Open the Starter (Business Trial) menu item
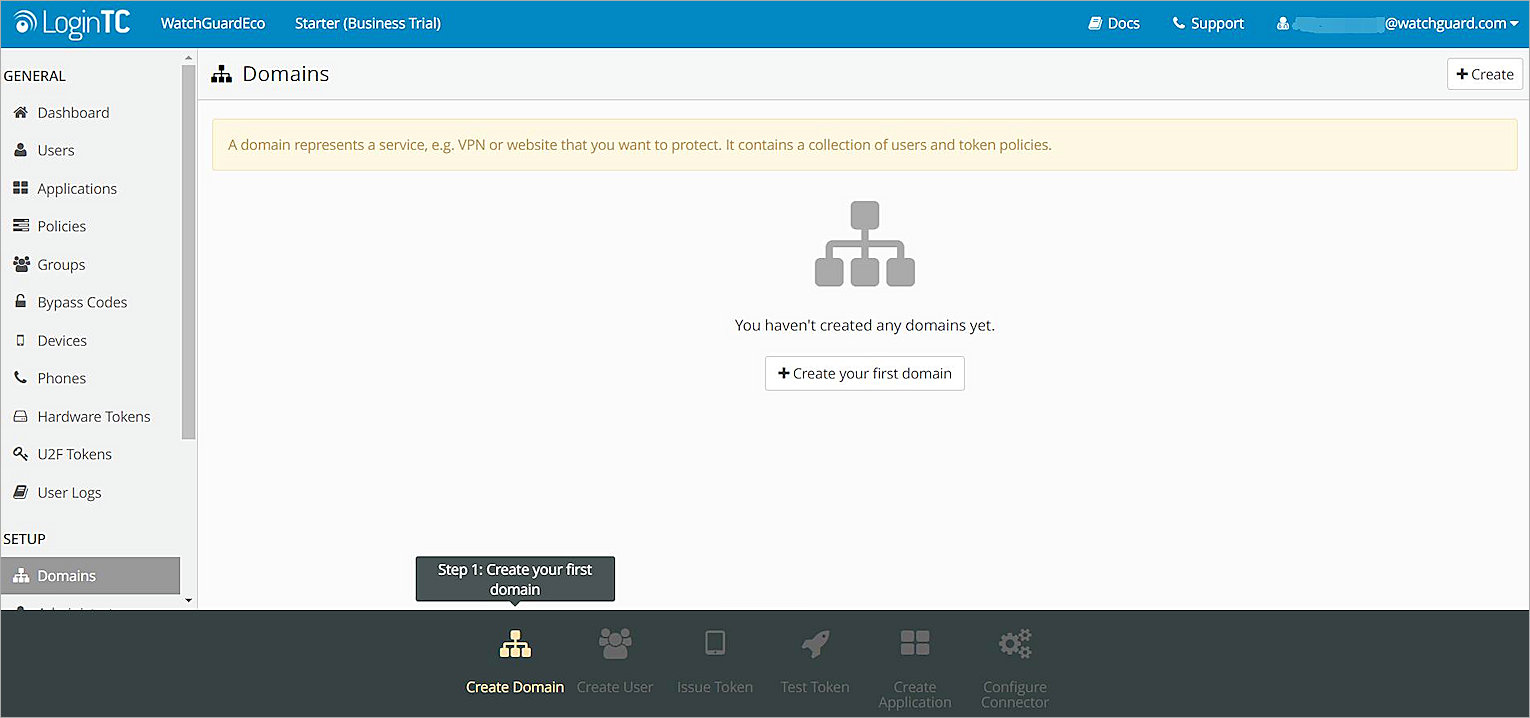The image size is (1530, 718). pyautogui.click(x=367, y=22)
